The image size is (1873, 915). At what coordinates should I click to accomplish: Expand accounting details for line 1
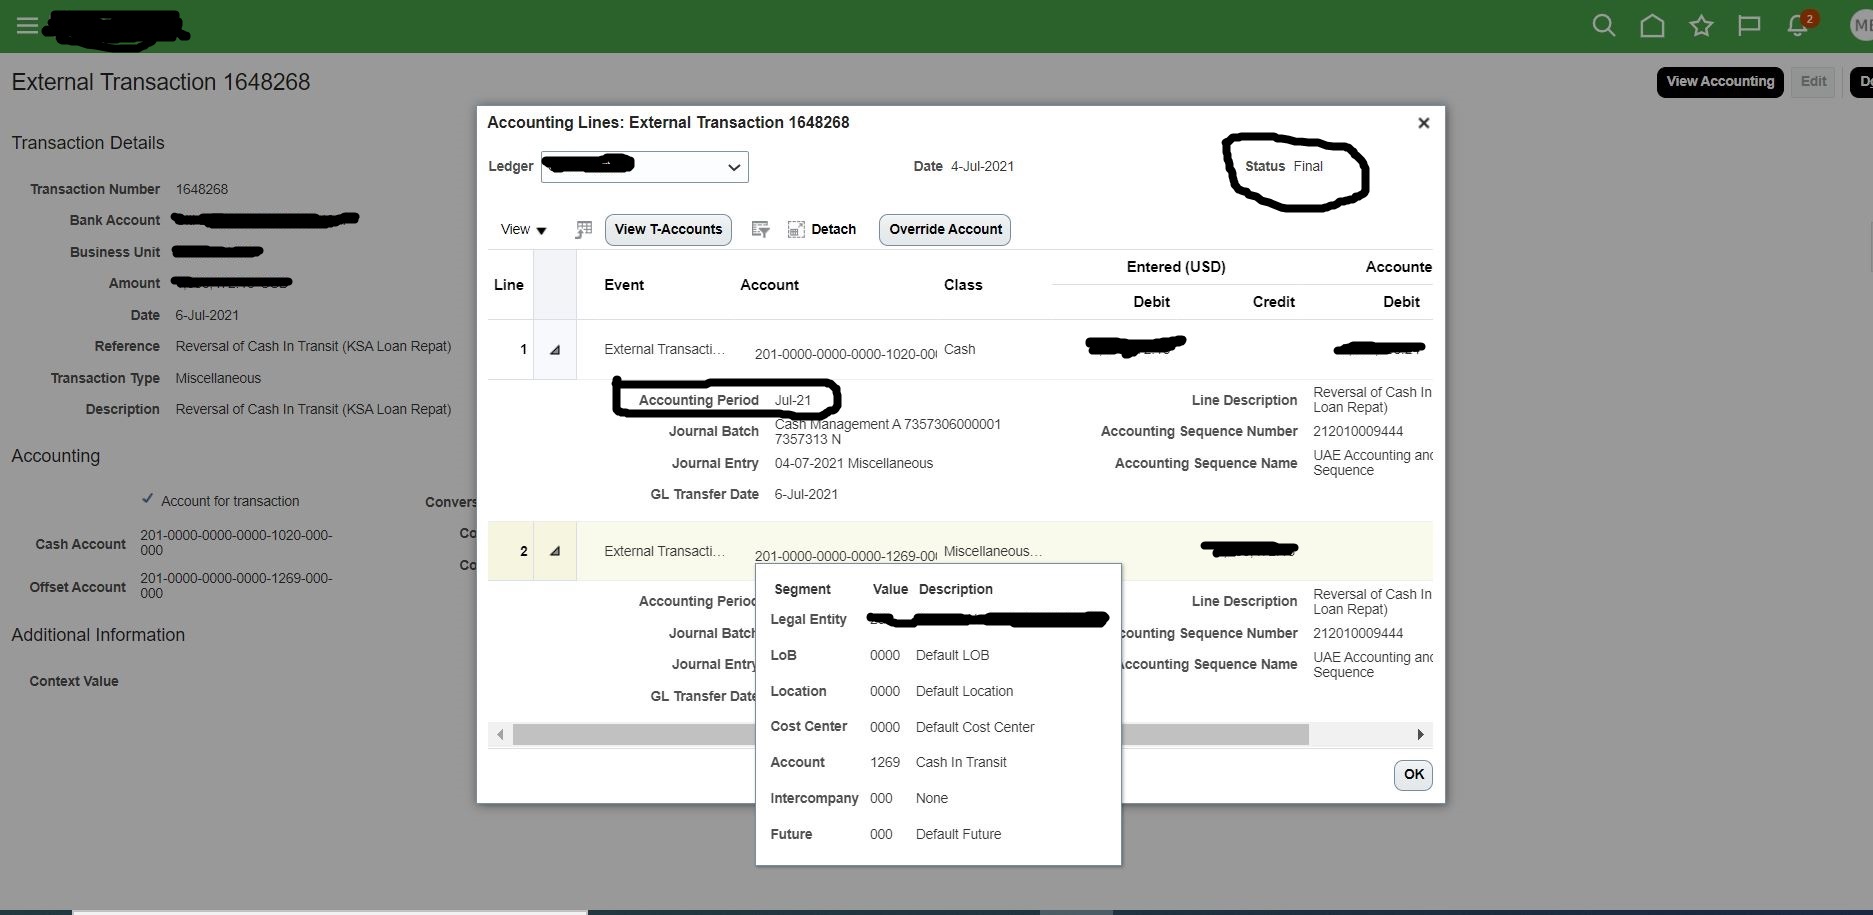[556, 349]
